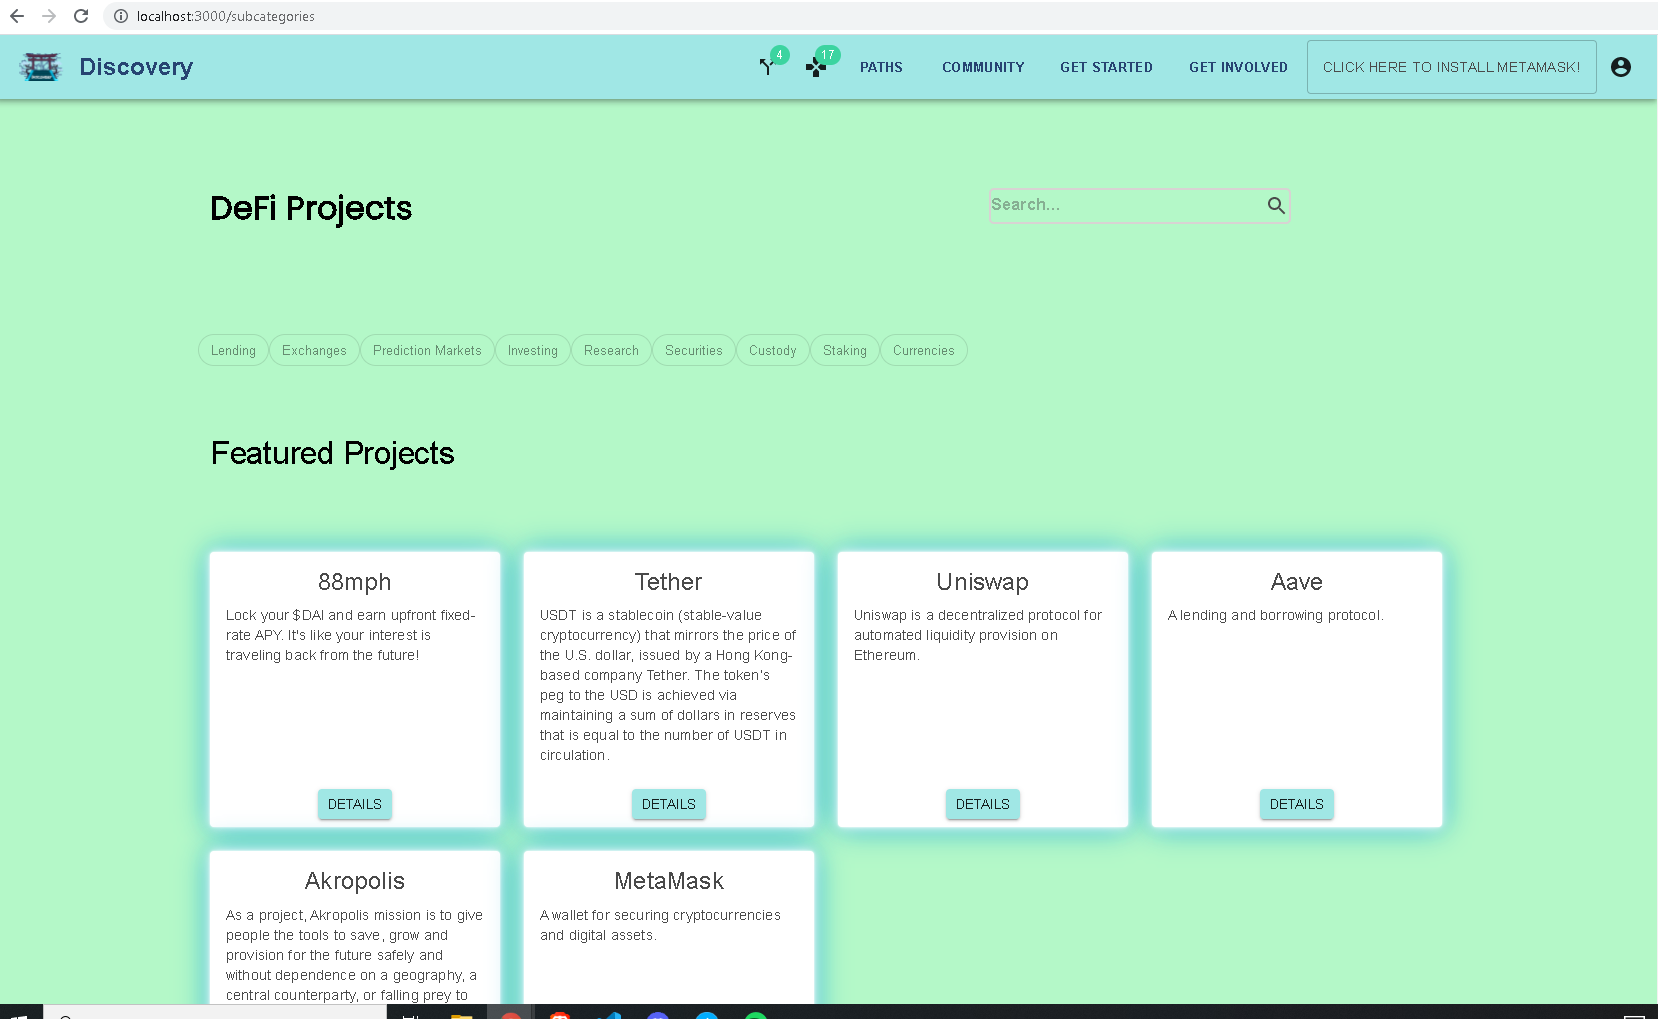The height and width of the screenshot is (1019, 1658).
Task: Select the Custody category chip
Action: [773, 350]
